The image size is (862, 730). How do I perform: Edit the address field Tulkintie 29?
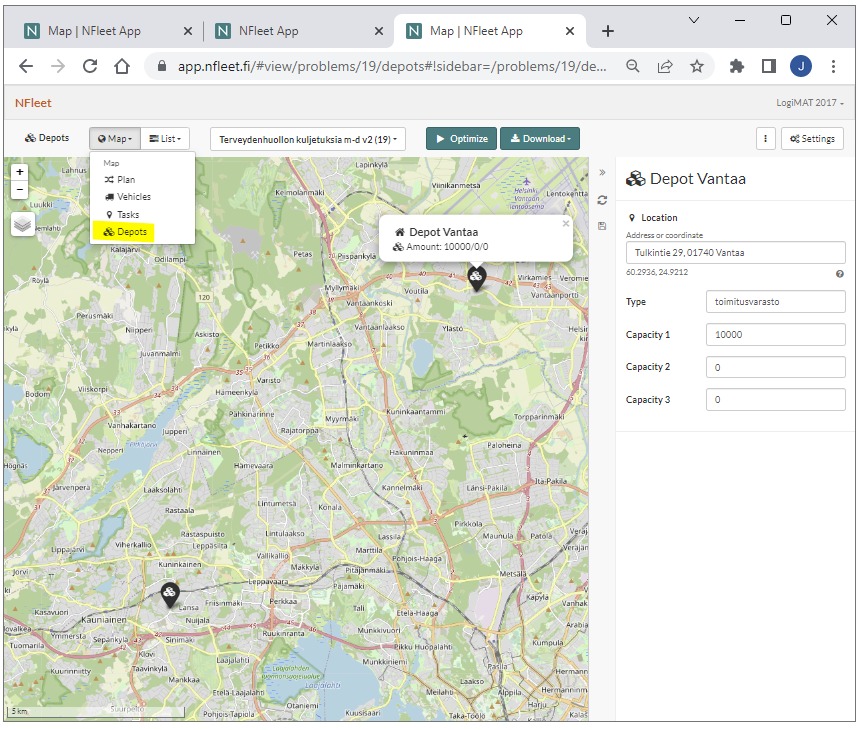click(735, 252)
